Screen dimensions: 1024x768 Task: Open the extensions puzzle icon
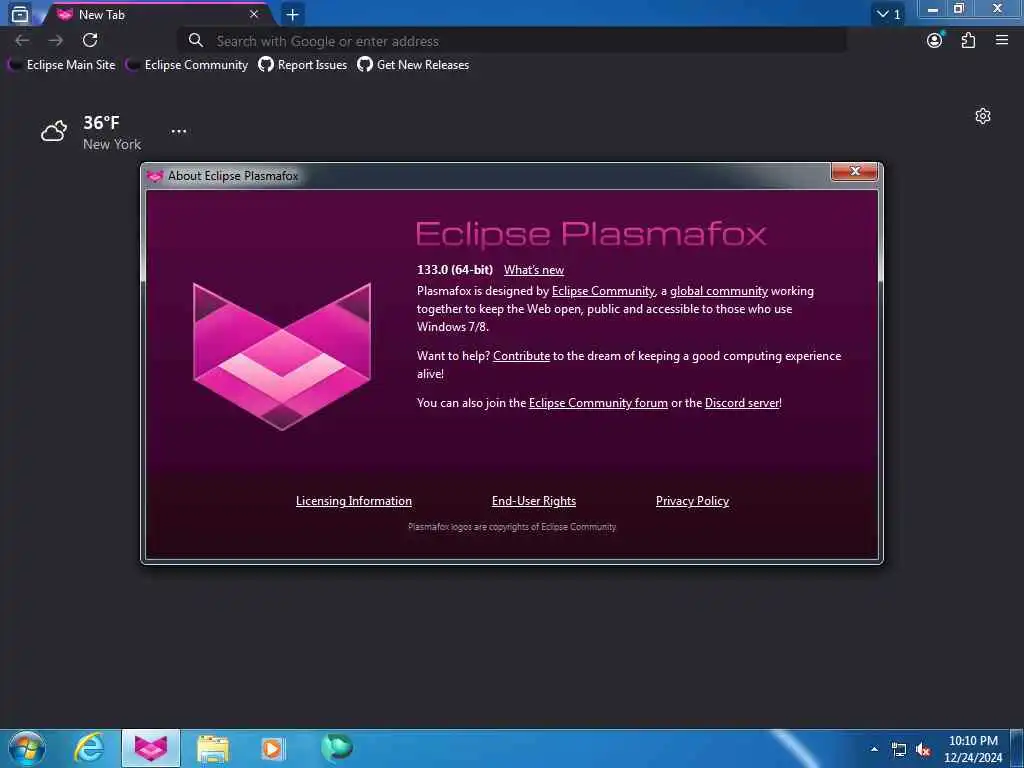968,40
